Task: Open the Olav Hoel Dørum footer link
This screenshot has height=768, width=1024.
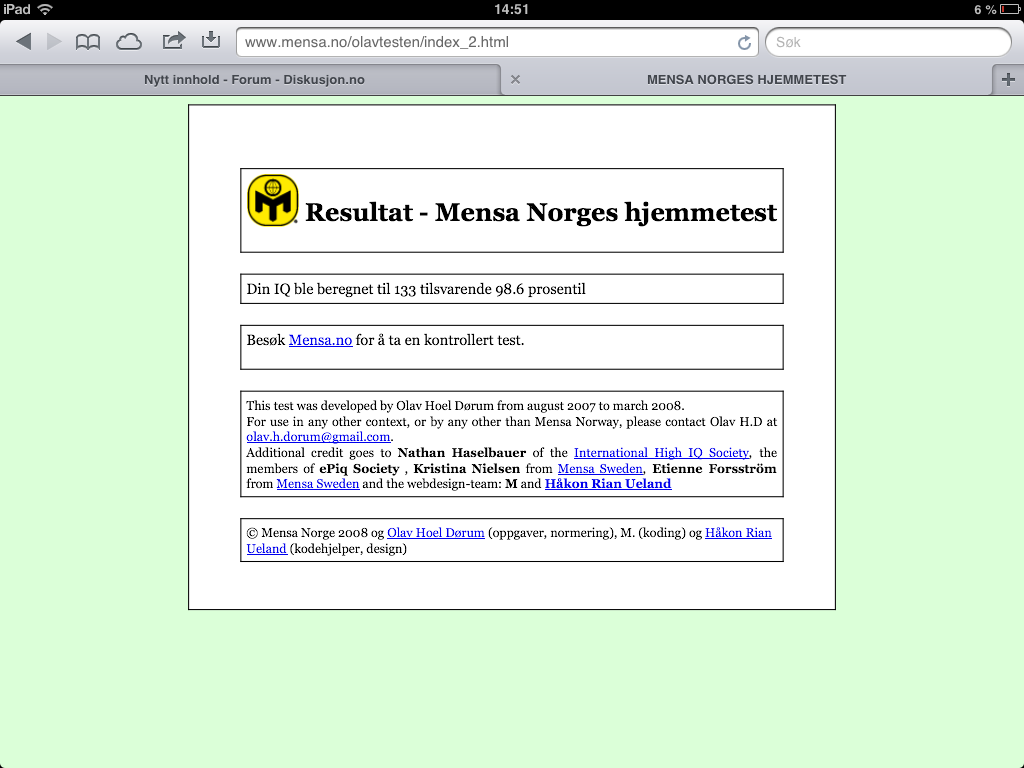Action: pos(436,533)
